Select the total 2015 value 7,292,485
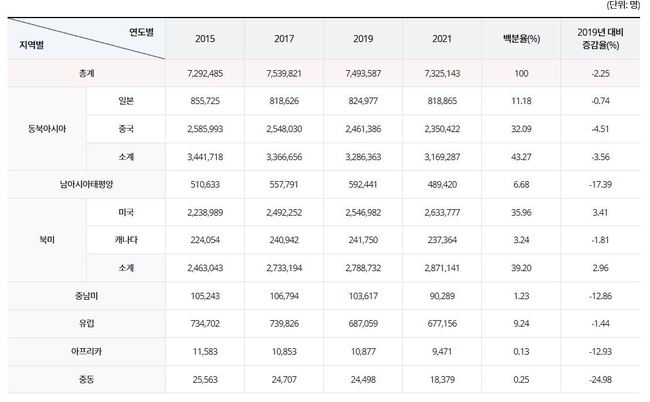The width and height of the screenshot is (650, 402). coord(204,74)
